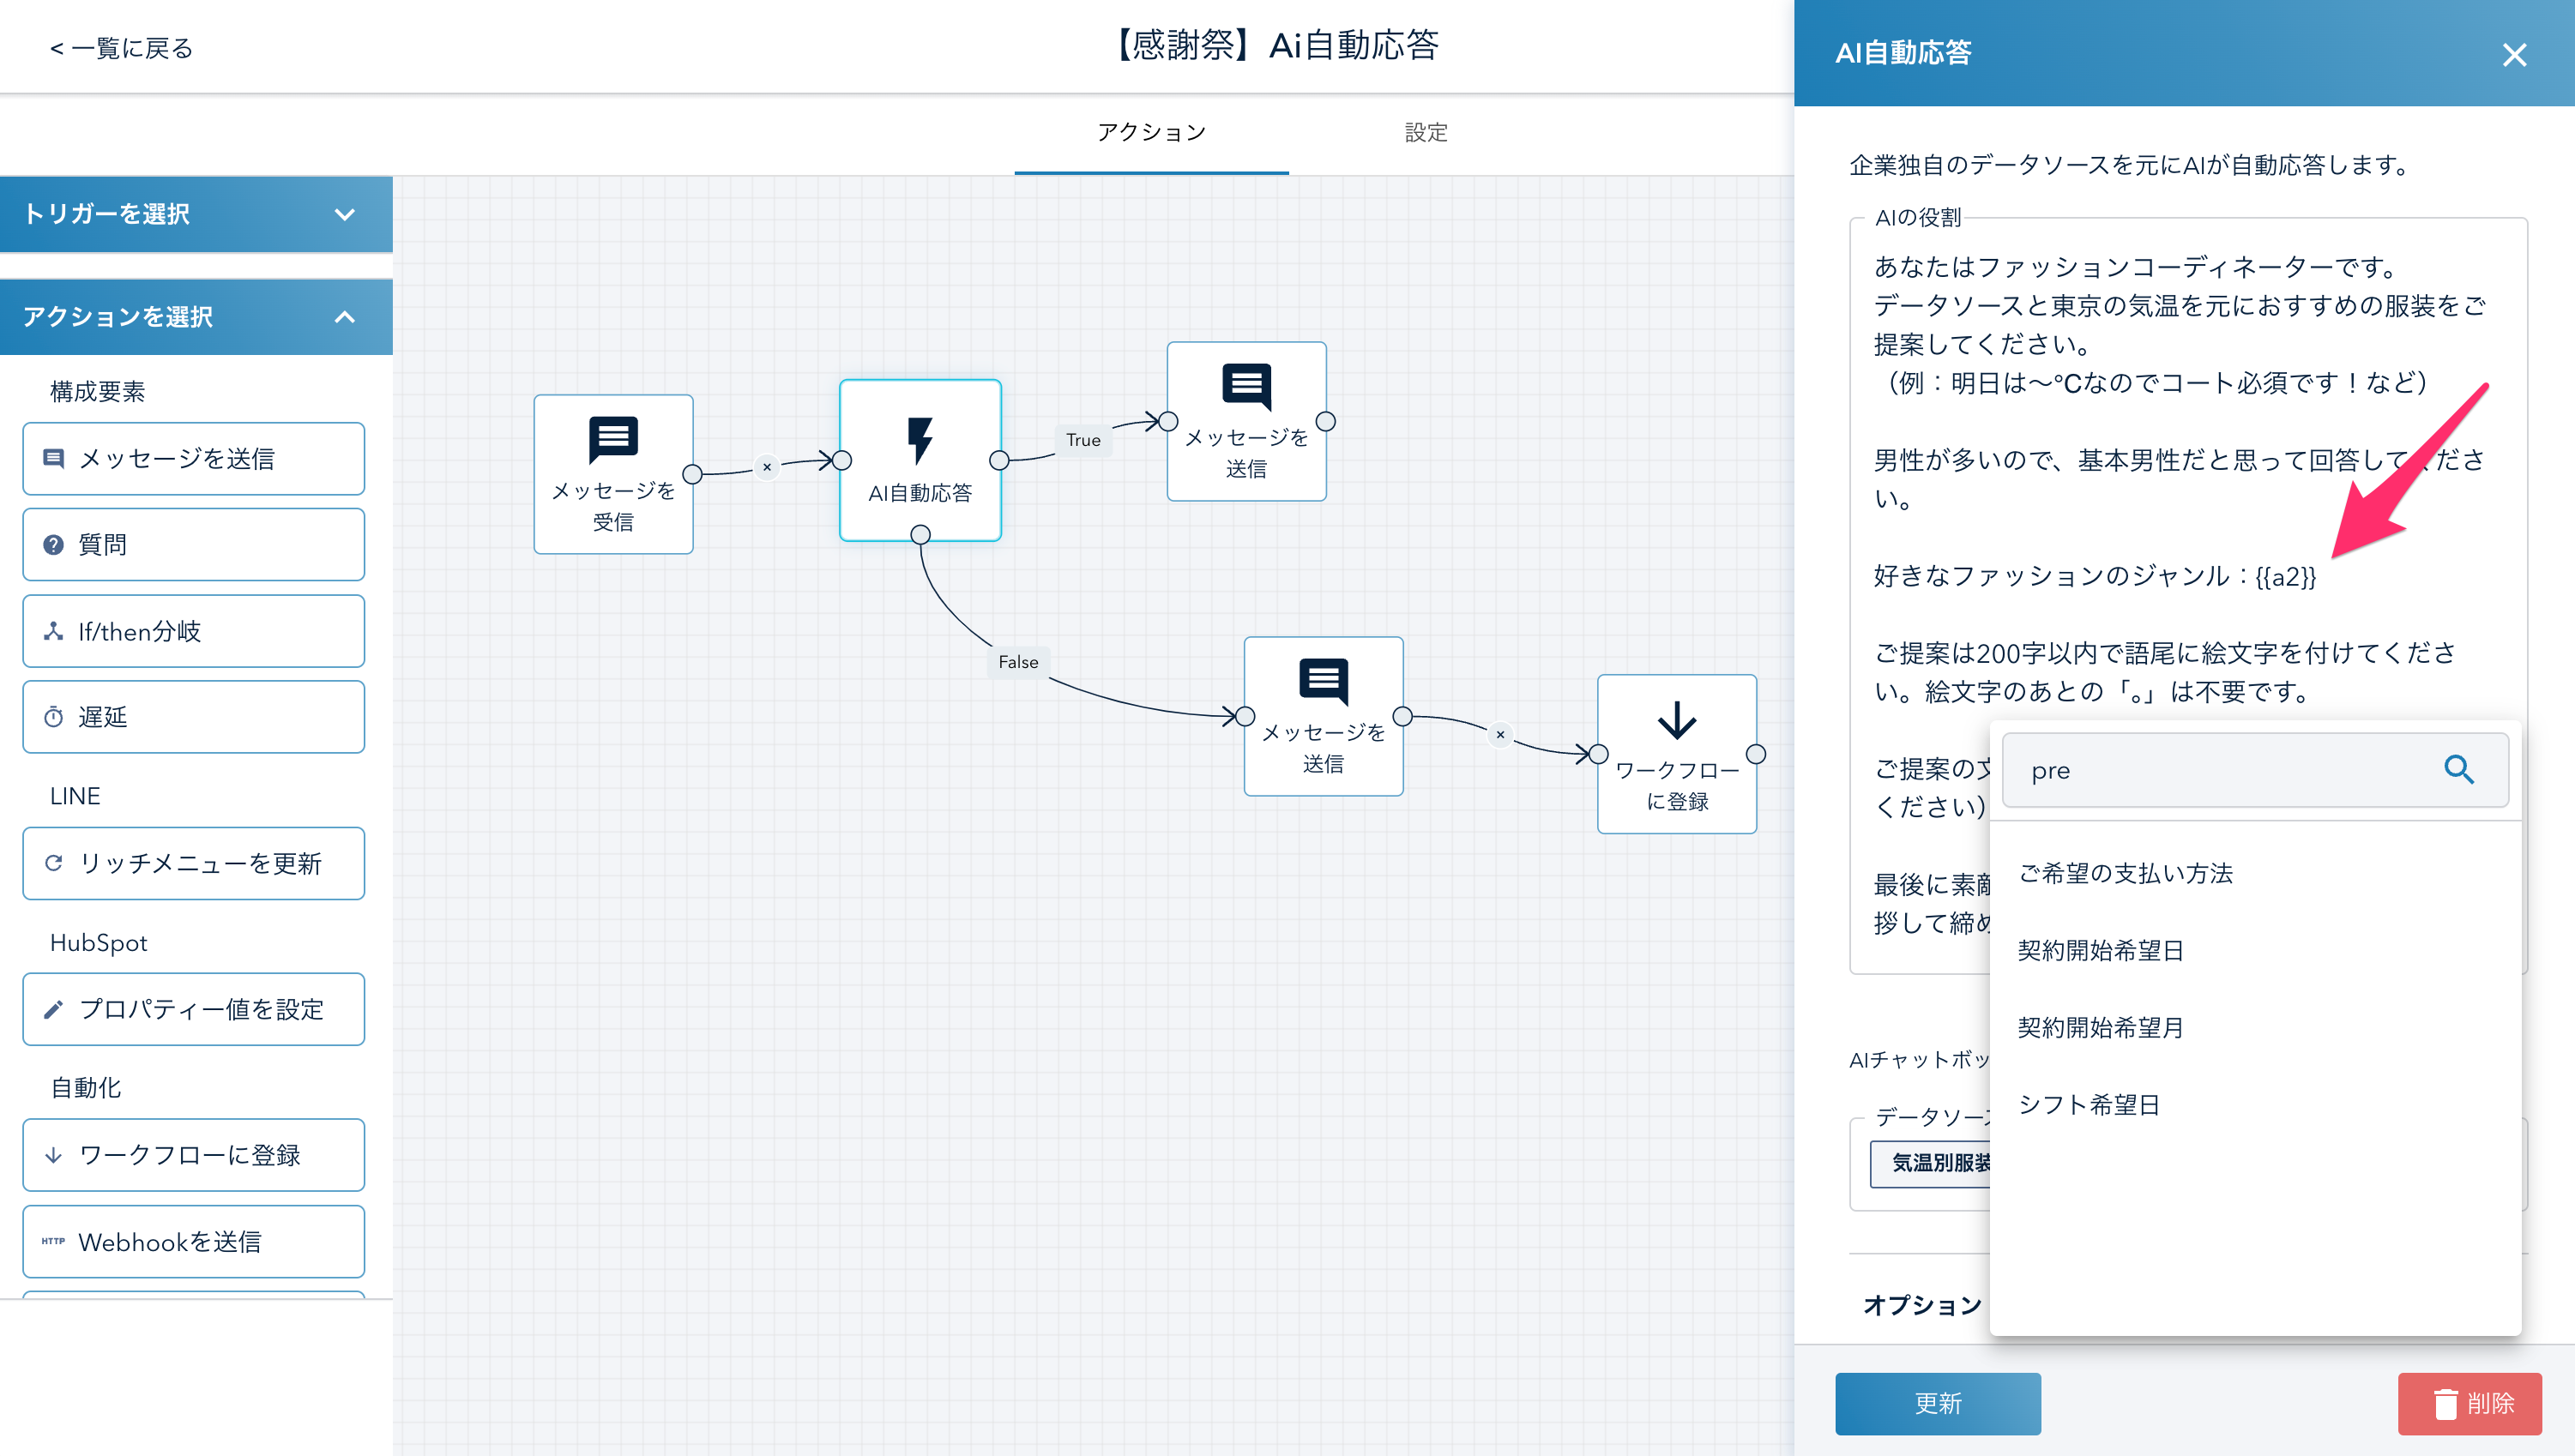2575x1456 pixels.
Task: Open the アクション tab
Action: [x=1151, y=133]
